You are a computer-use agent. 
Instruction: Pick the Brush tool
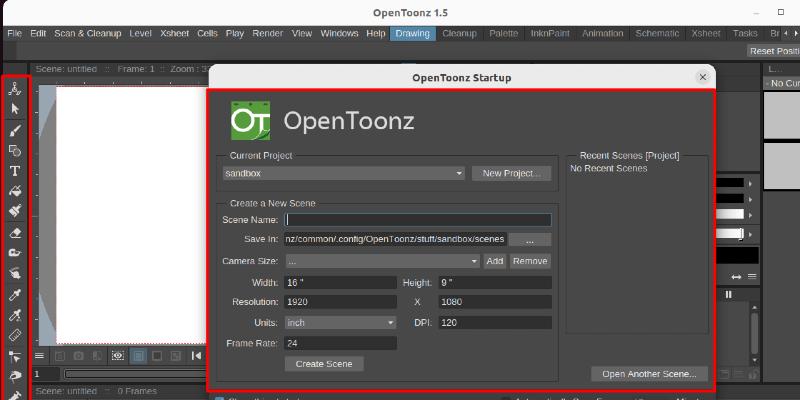(x=15, y=130)
